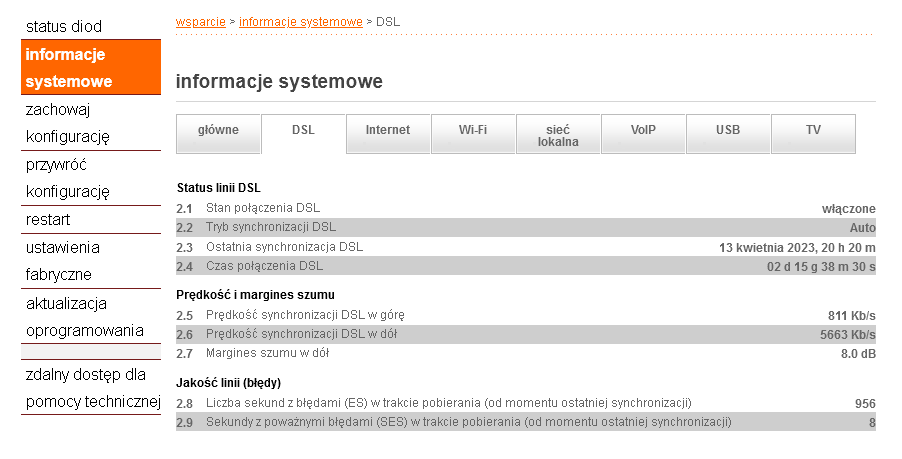This screenshot has height=459, width=902.
Task: Click the wsparcie breadcrumb link
Action: click(x=200, y=20)
